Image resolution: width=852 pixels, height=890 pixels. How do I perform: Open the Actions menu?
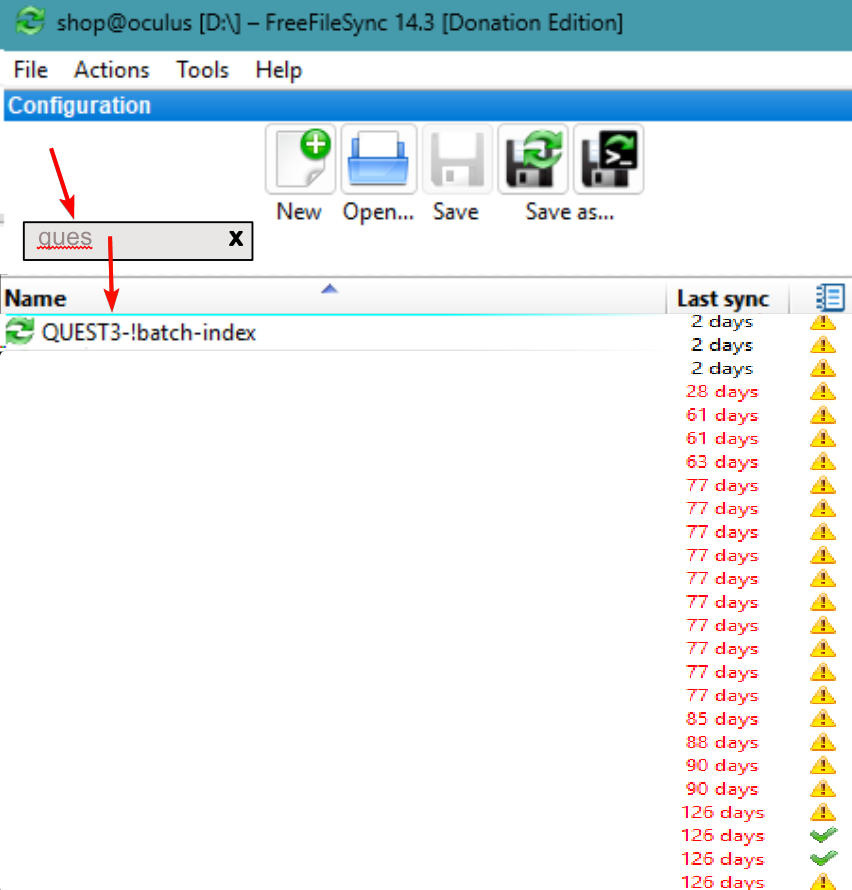pyautogui.click(x=111, y=70)
